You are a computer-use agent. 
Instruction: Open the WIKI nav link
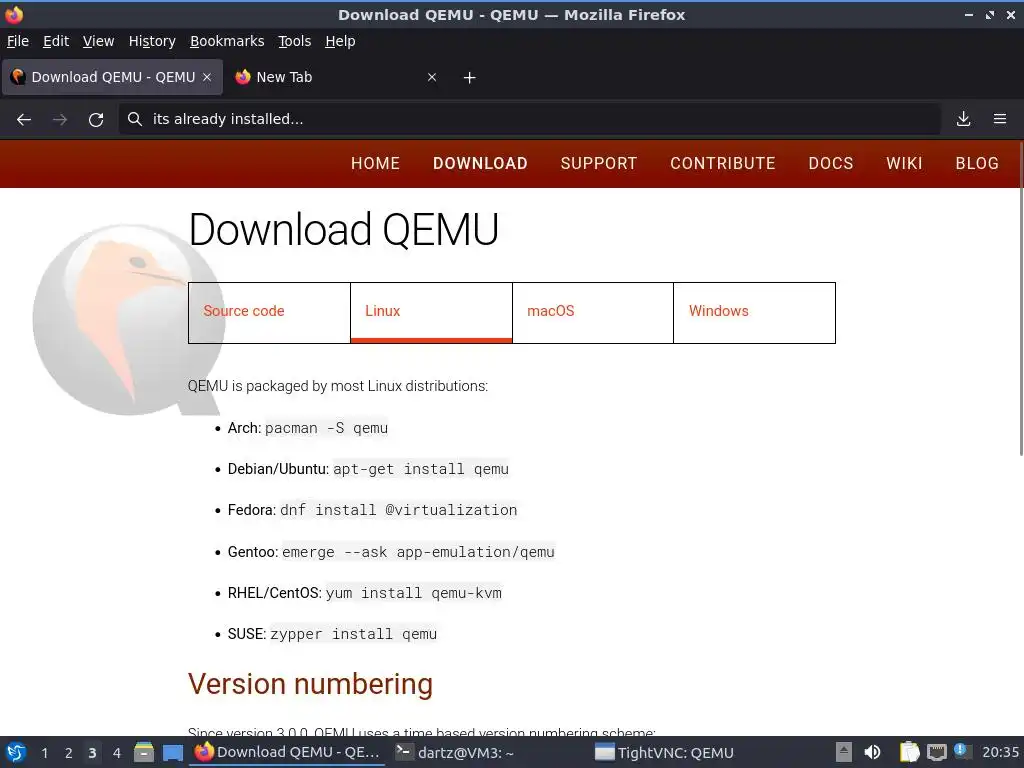click(x=904, y=163)
